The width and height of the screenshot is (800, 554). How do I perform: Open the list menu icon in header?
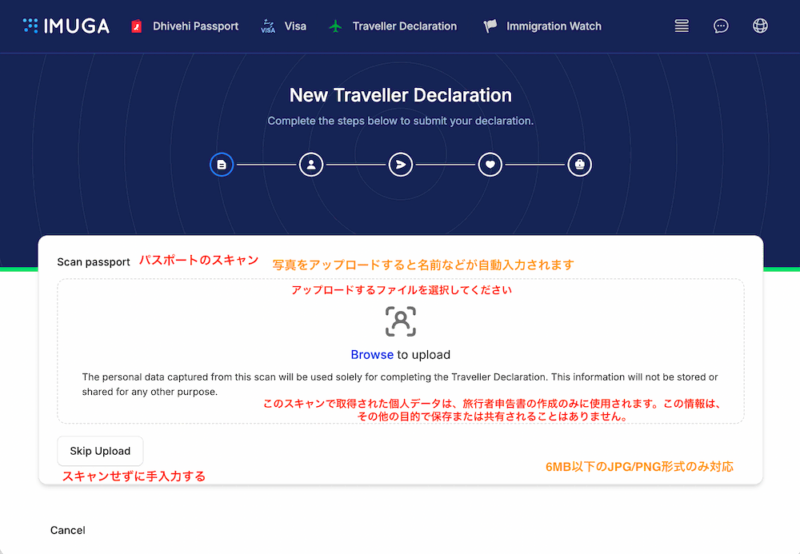pos(682,26)
